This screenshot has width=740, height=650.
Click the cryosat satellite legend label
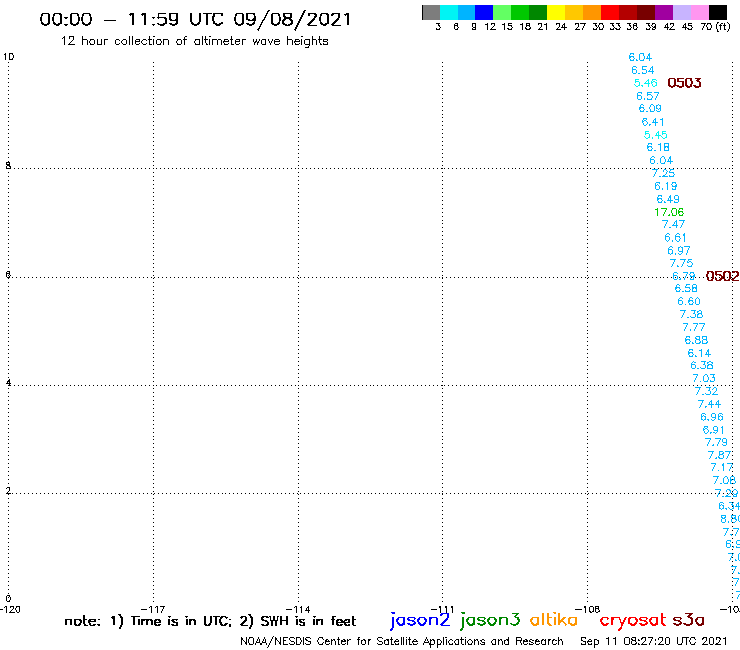point(632,620)
